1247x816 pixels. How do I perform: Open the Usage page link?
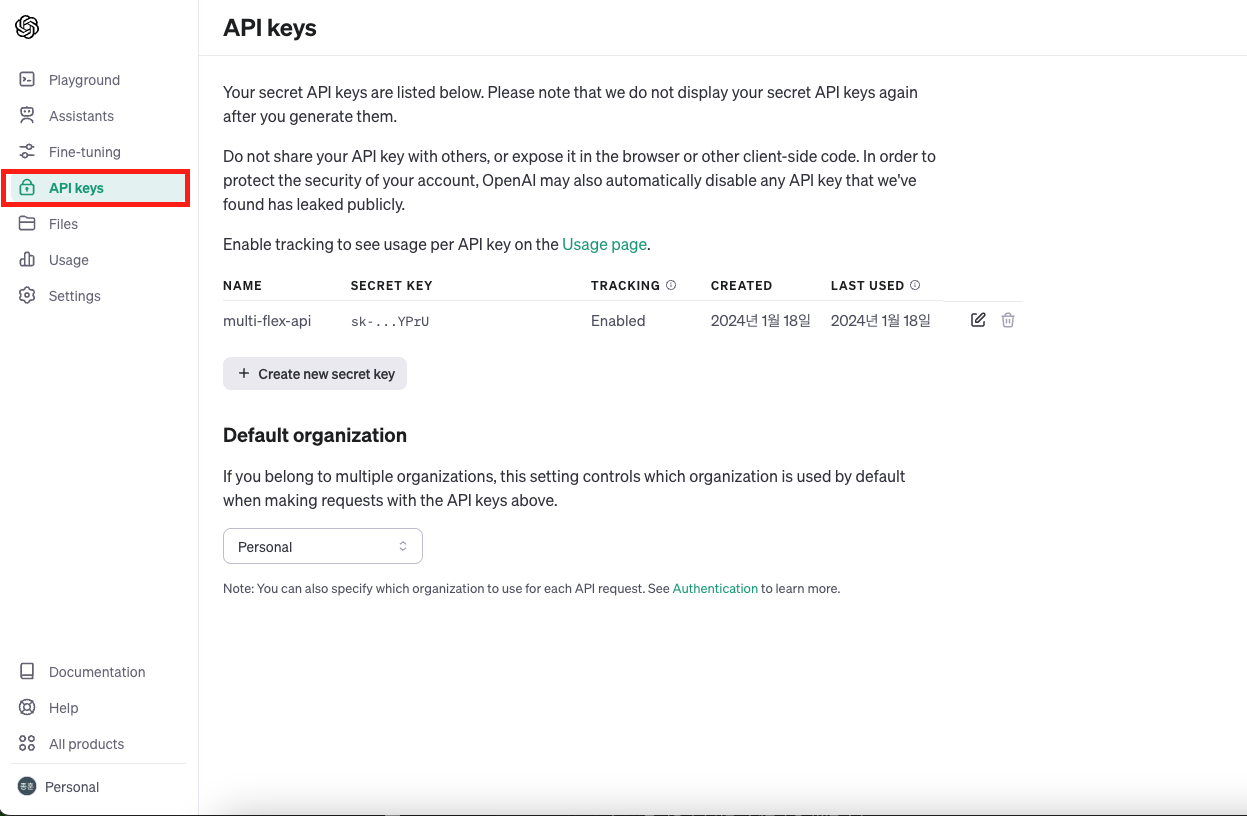coord(604,244)
